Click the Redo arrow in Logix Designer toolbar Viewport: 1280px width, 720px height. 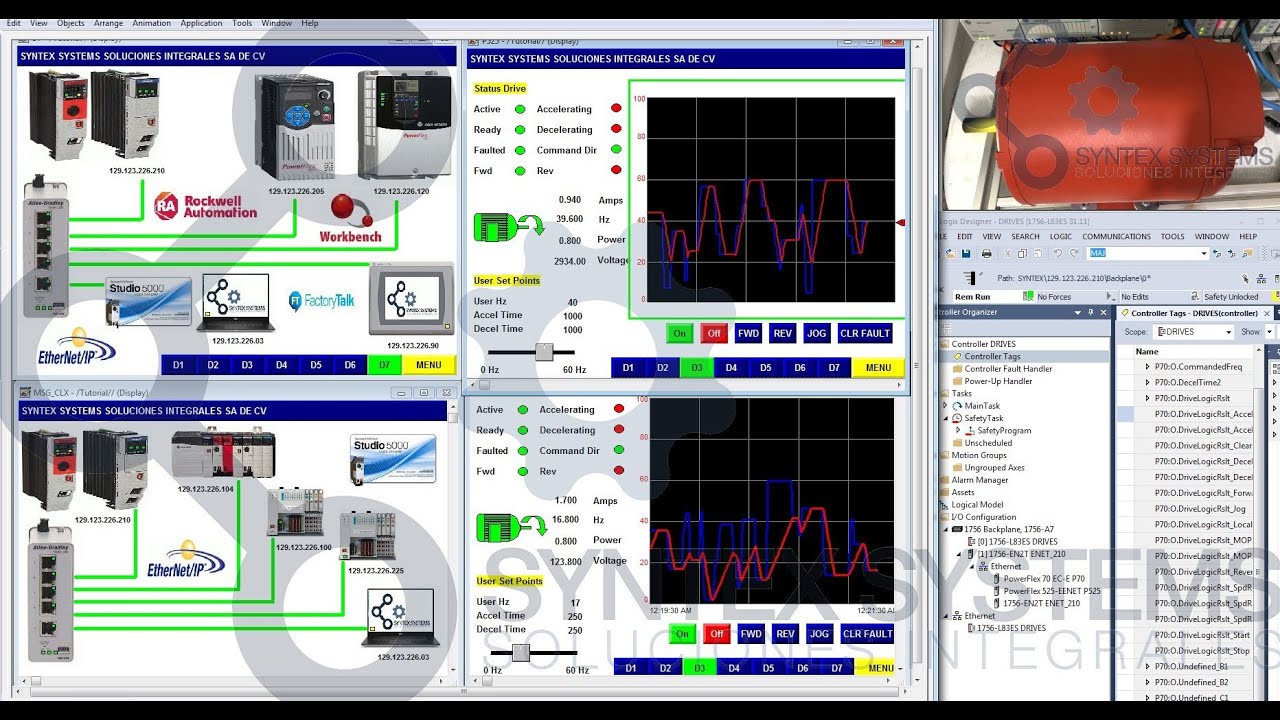click(1074, 254)
